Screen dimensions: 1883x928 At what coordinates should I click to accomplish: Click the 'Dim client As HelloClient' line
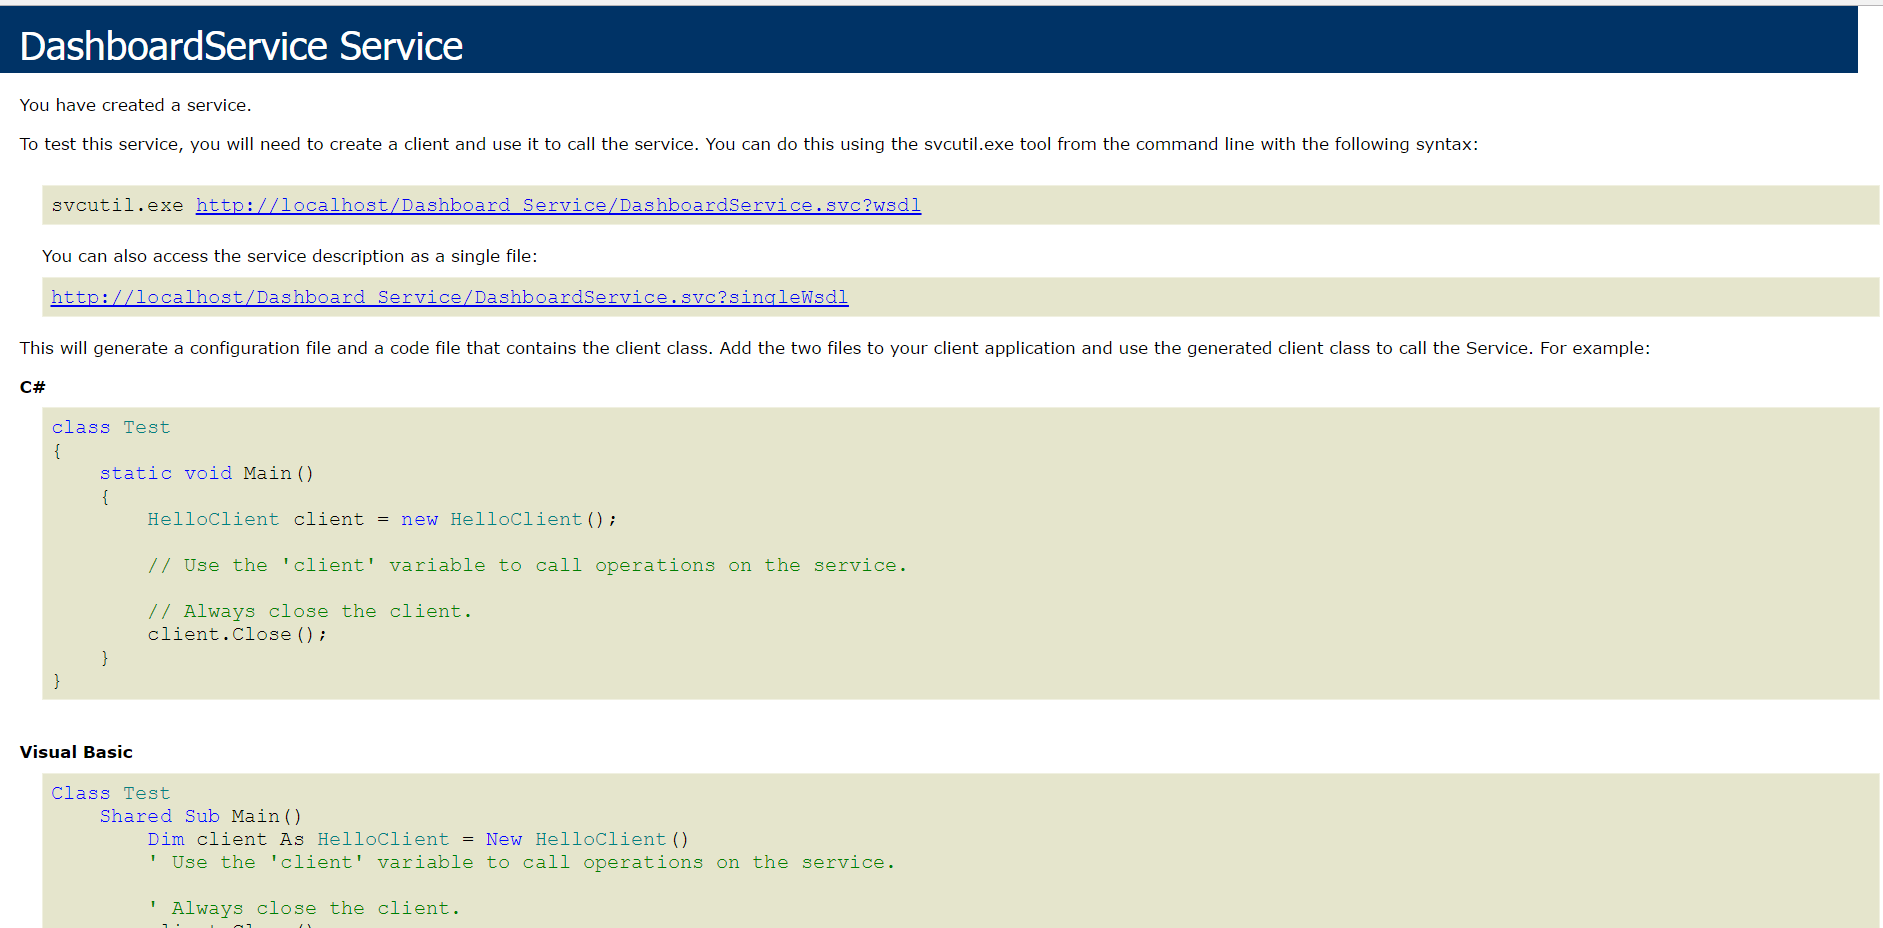418,839
